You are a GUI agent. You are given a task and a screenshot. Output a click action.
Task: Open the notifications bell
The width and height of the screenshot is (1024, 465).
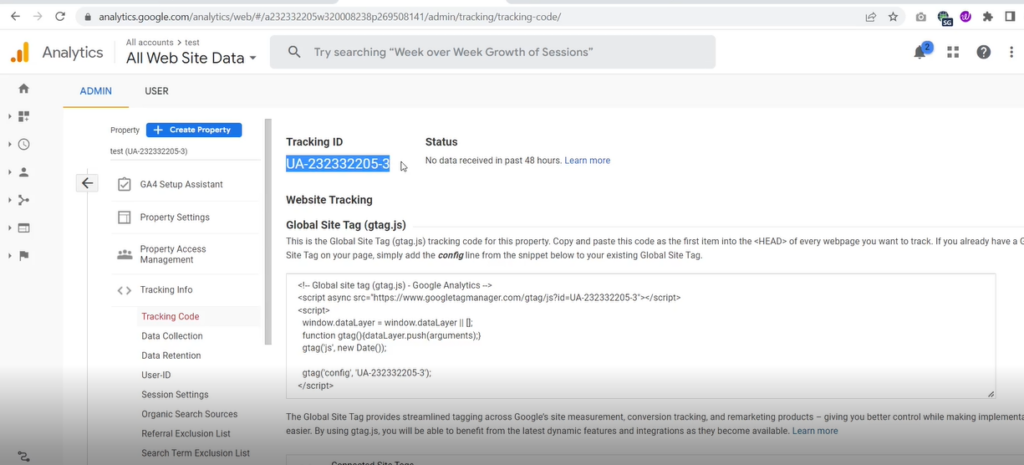tap(921, 52)
